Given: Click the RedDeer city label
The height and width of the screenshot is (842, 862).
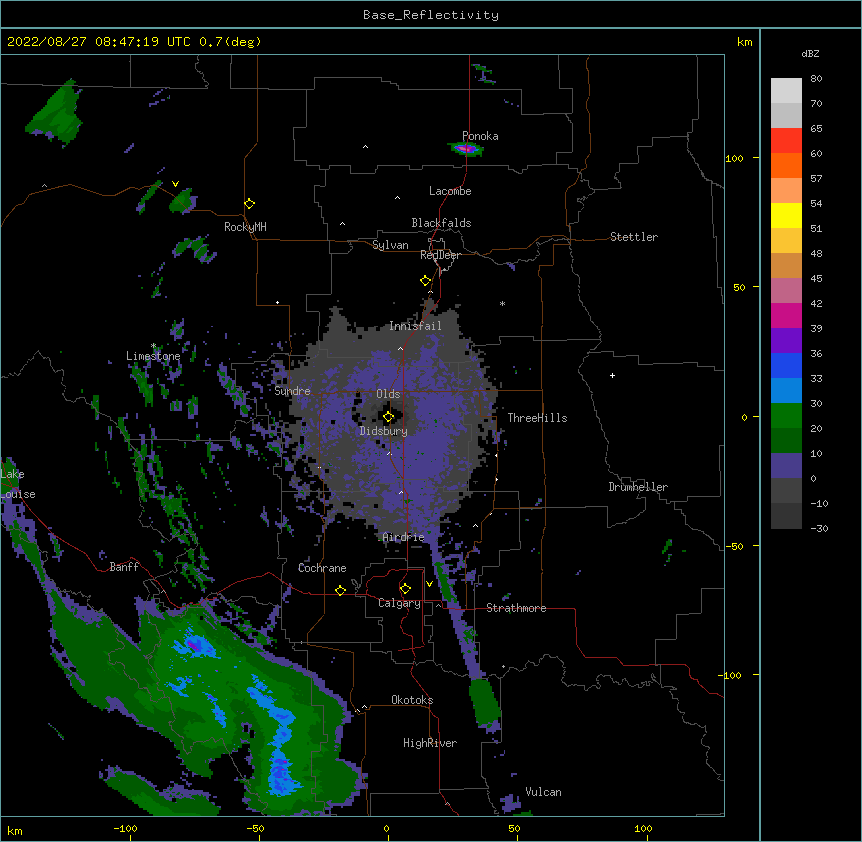Looking at the screenshot, I should click(x=440, y=255).
